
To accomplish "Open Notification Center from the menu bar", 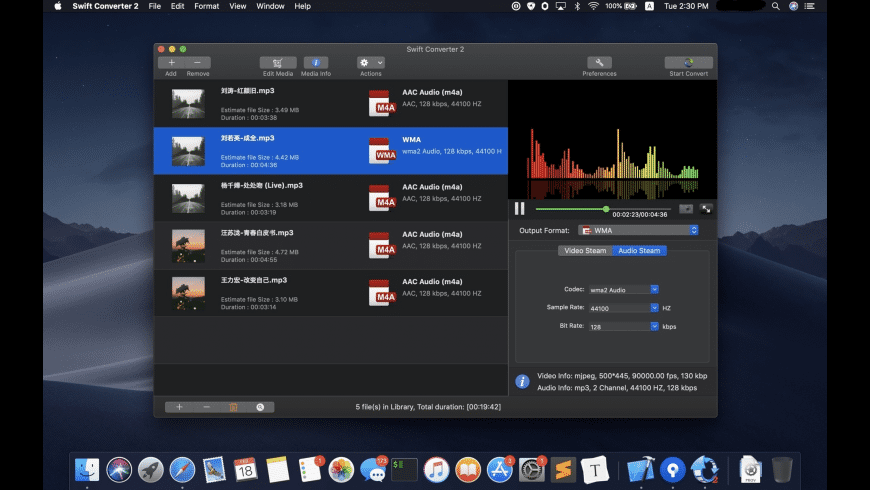I will tap(810, 6).
